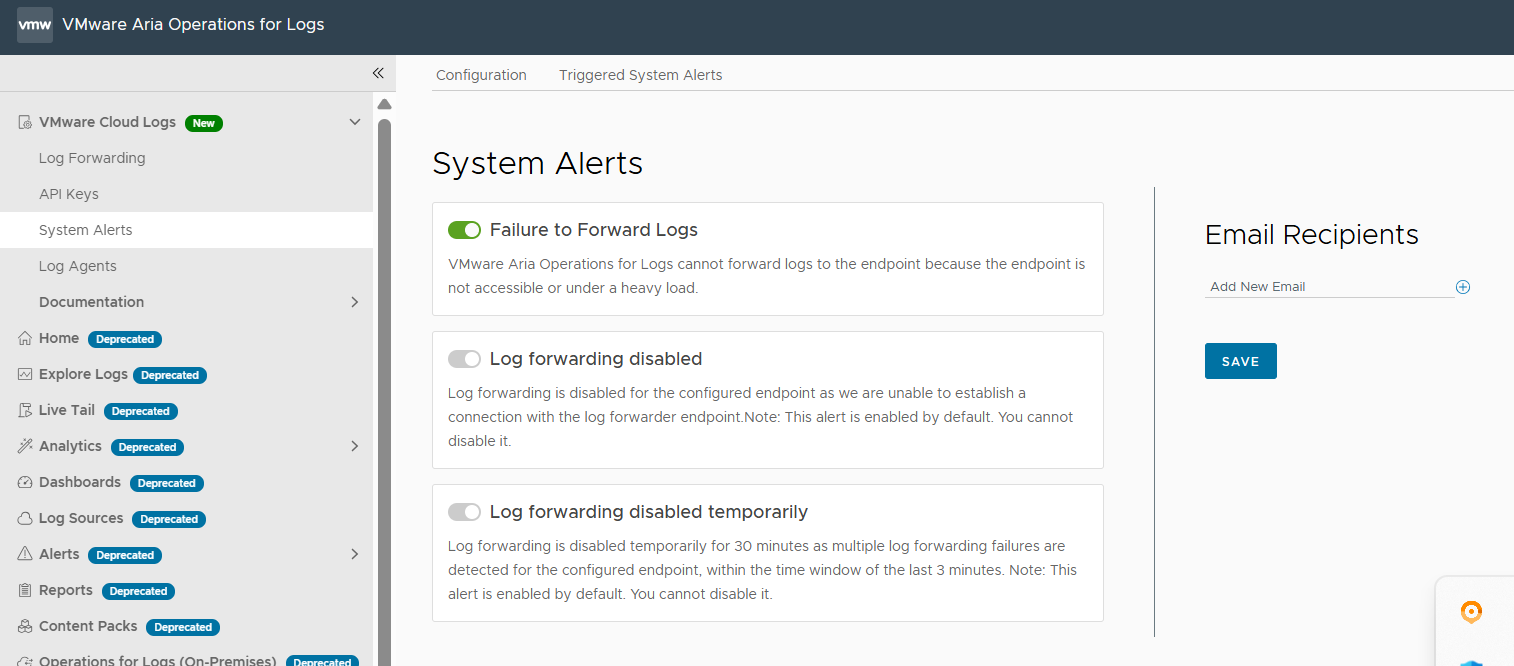Expand the Documentation submenu
Image resolution: width=1514 pixels, height=666 pixels.
pos(354,302)
